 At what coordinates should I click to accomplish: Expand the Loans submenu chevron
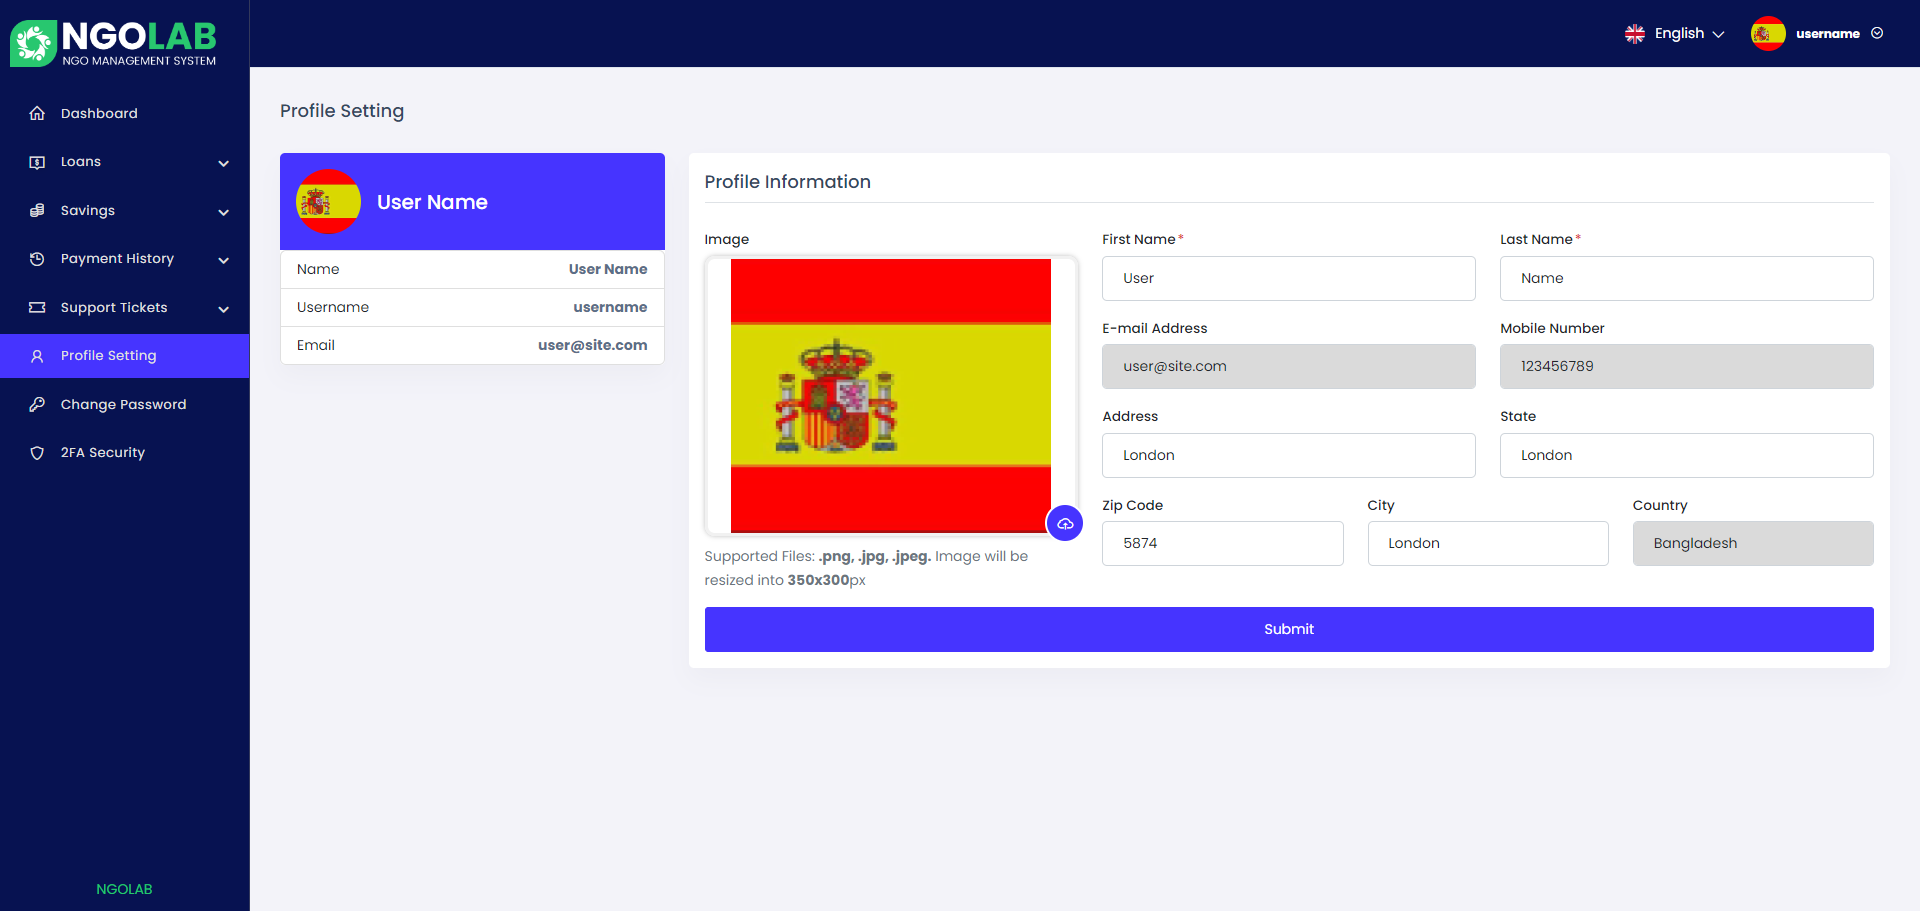point(224,163)
